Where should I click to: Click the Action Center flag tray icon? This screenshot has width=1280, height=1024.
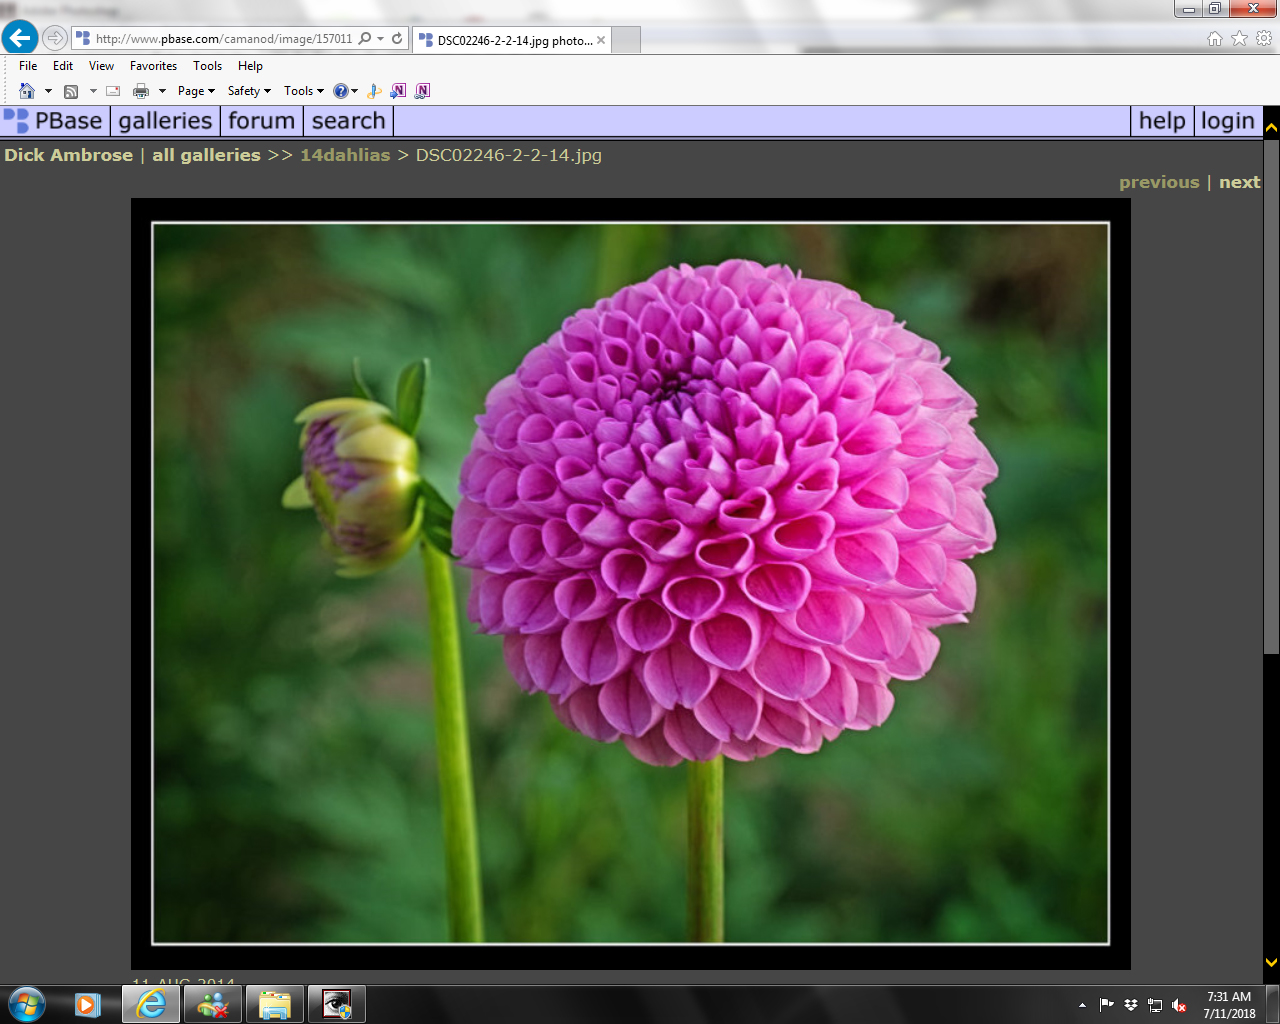coord(1106,1005)
